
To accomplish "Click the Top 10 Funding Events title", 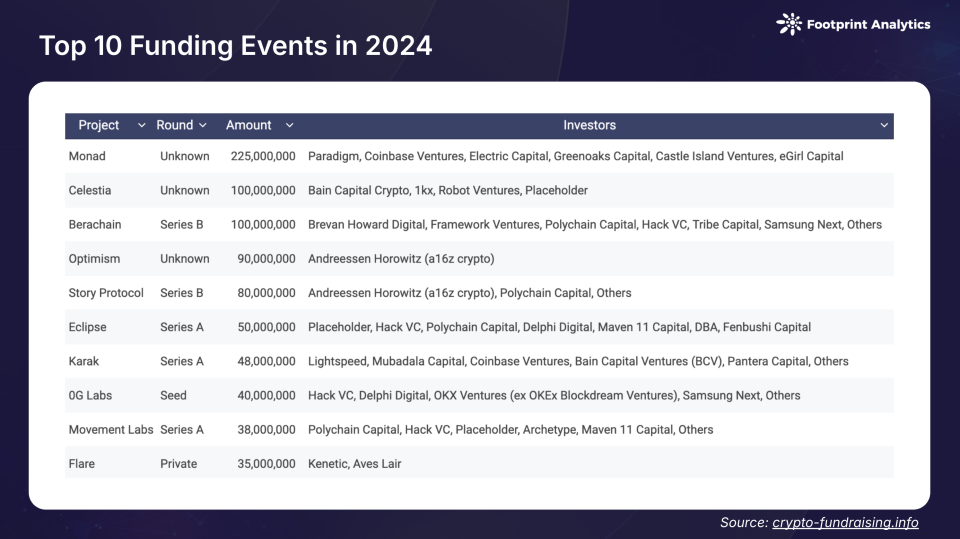I will coord(235,46).
